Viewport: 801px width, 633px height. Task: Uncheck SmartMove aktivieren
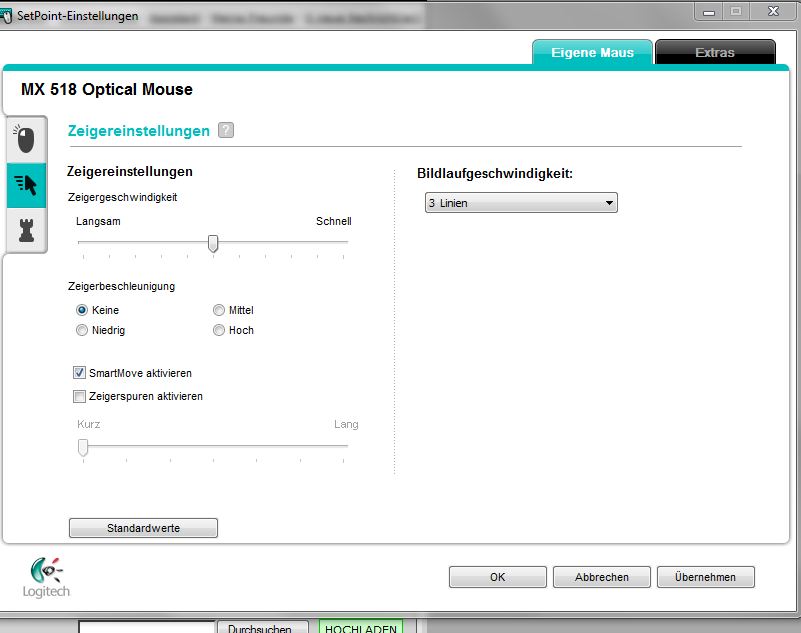79,373
